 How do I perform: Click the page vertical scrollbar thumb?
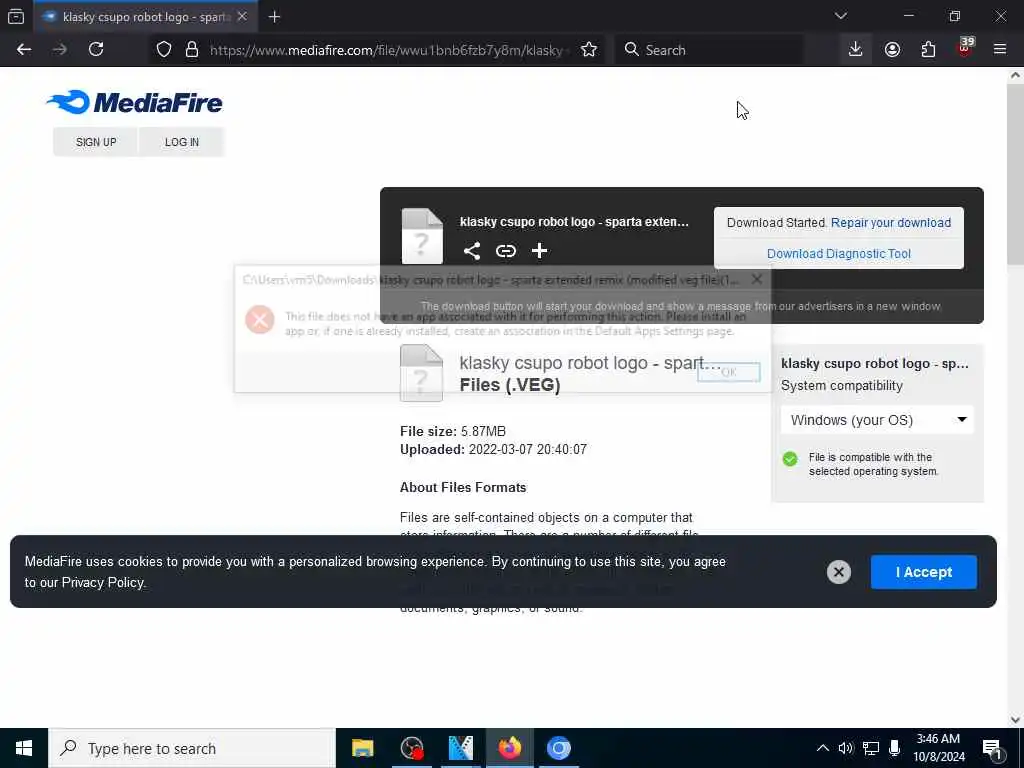click(1015, 174)
